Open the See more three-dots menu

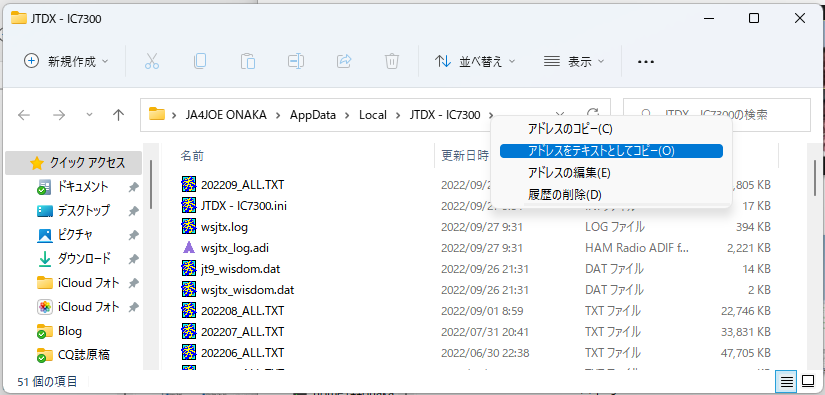pos(646,62)
